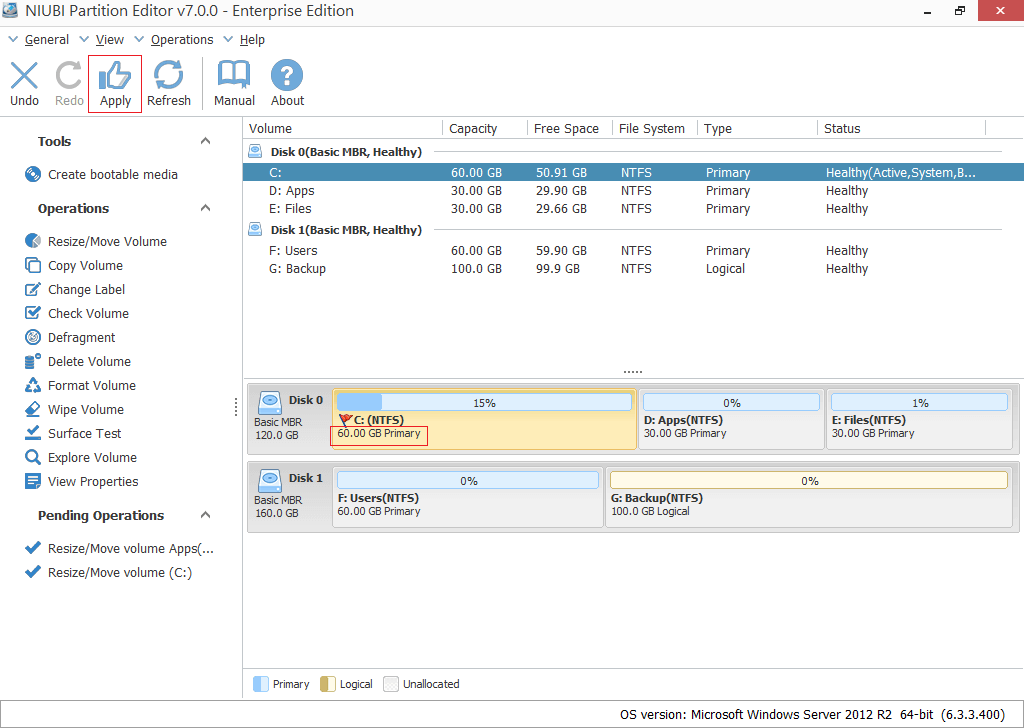Click G: Backup 0% usage bar
This screenshot has width=1024, height=728.
[808, 480]
